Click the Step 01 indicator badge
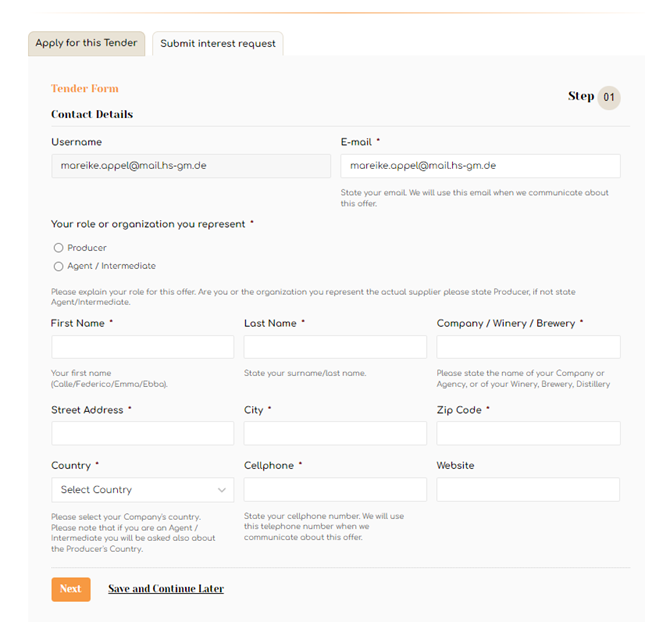This screenshot has height=622, width=645. (609, 97)
